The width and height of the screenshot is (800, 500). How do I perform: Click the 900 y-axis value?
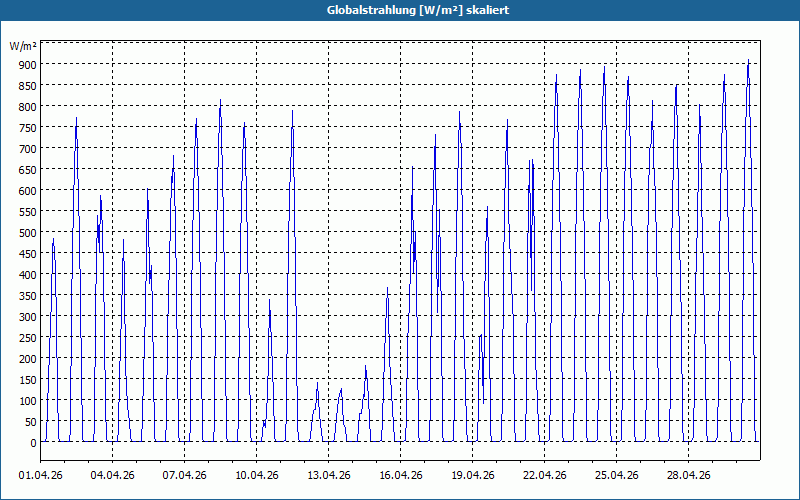coord(28,64)
